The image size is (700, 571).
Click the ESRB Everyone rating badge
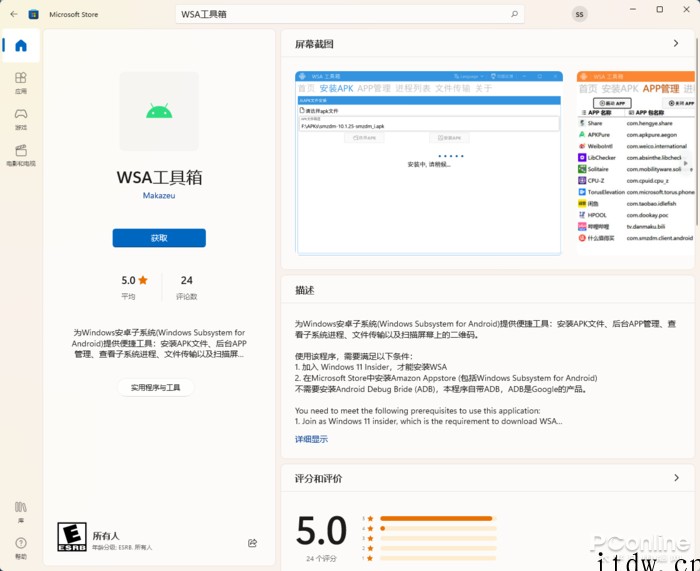(x=72, y=537)
